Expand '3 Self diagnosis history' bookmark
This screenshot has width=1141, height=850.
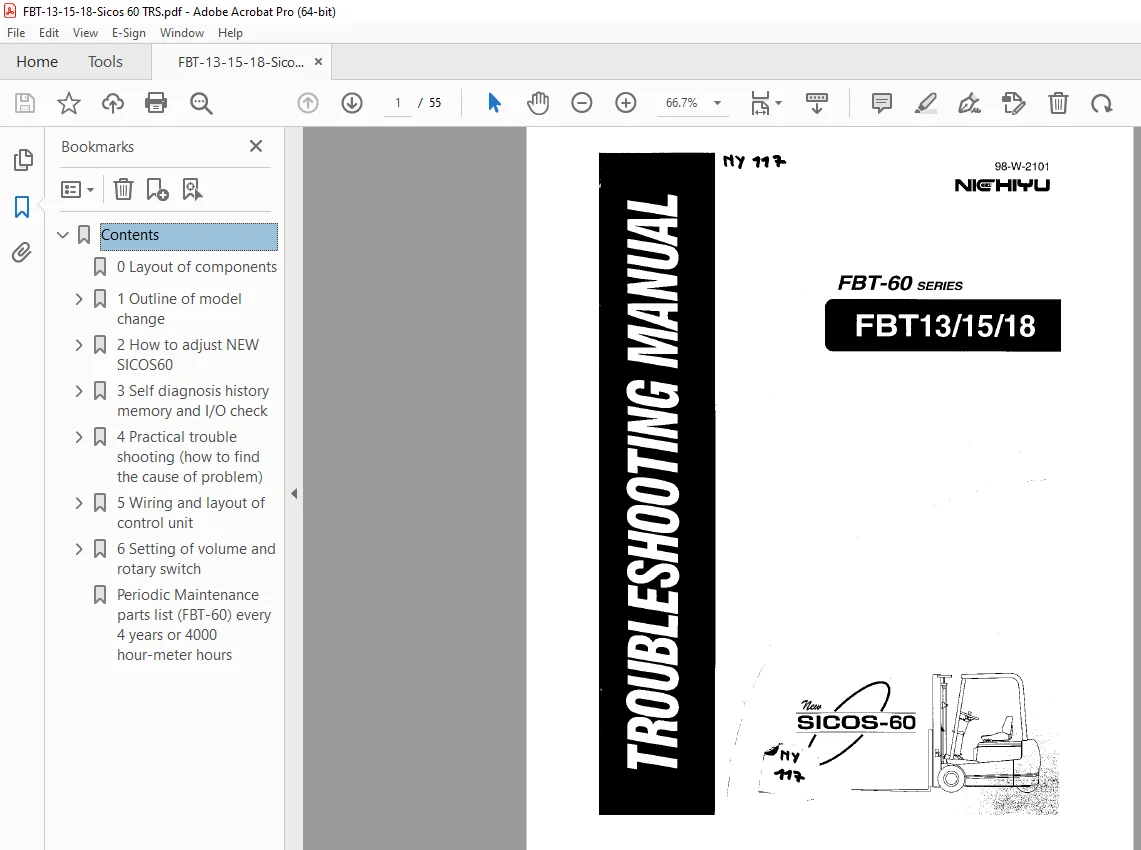pos(79,392)
